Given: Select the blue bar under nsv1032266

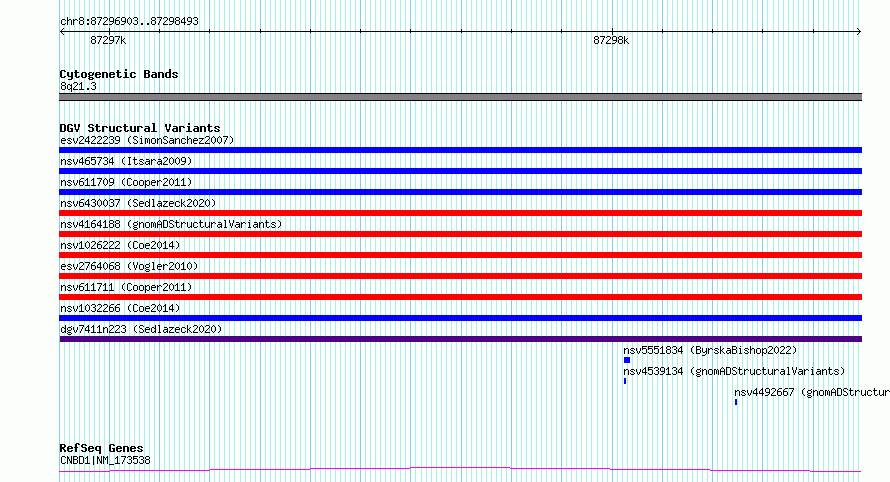Looking at the screenshot, I should [x=460, y=318].
